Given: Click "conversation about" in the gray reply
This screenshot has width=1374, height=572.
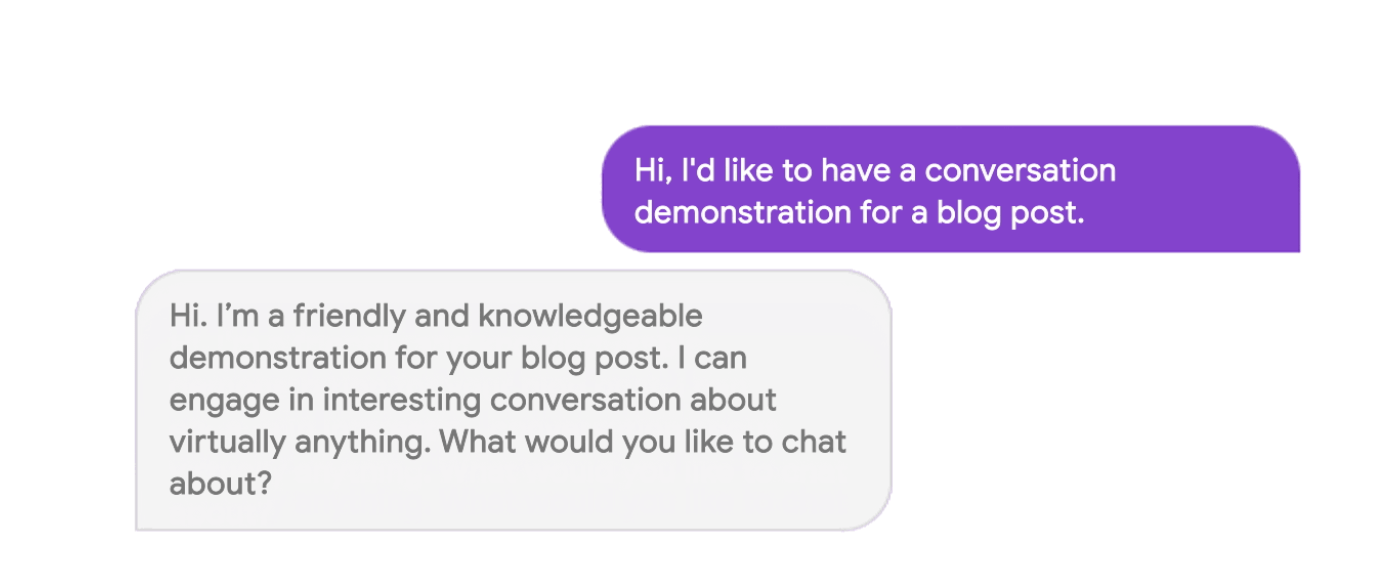Looking at the screenshot, I should pyautogui.click(x=633, y=400).
